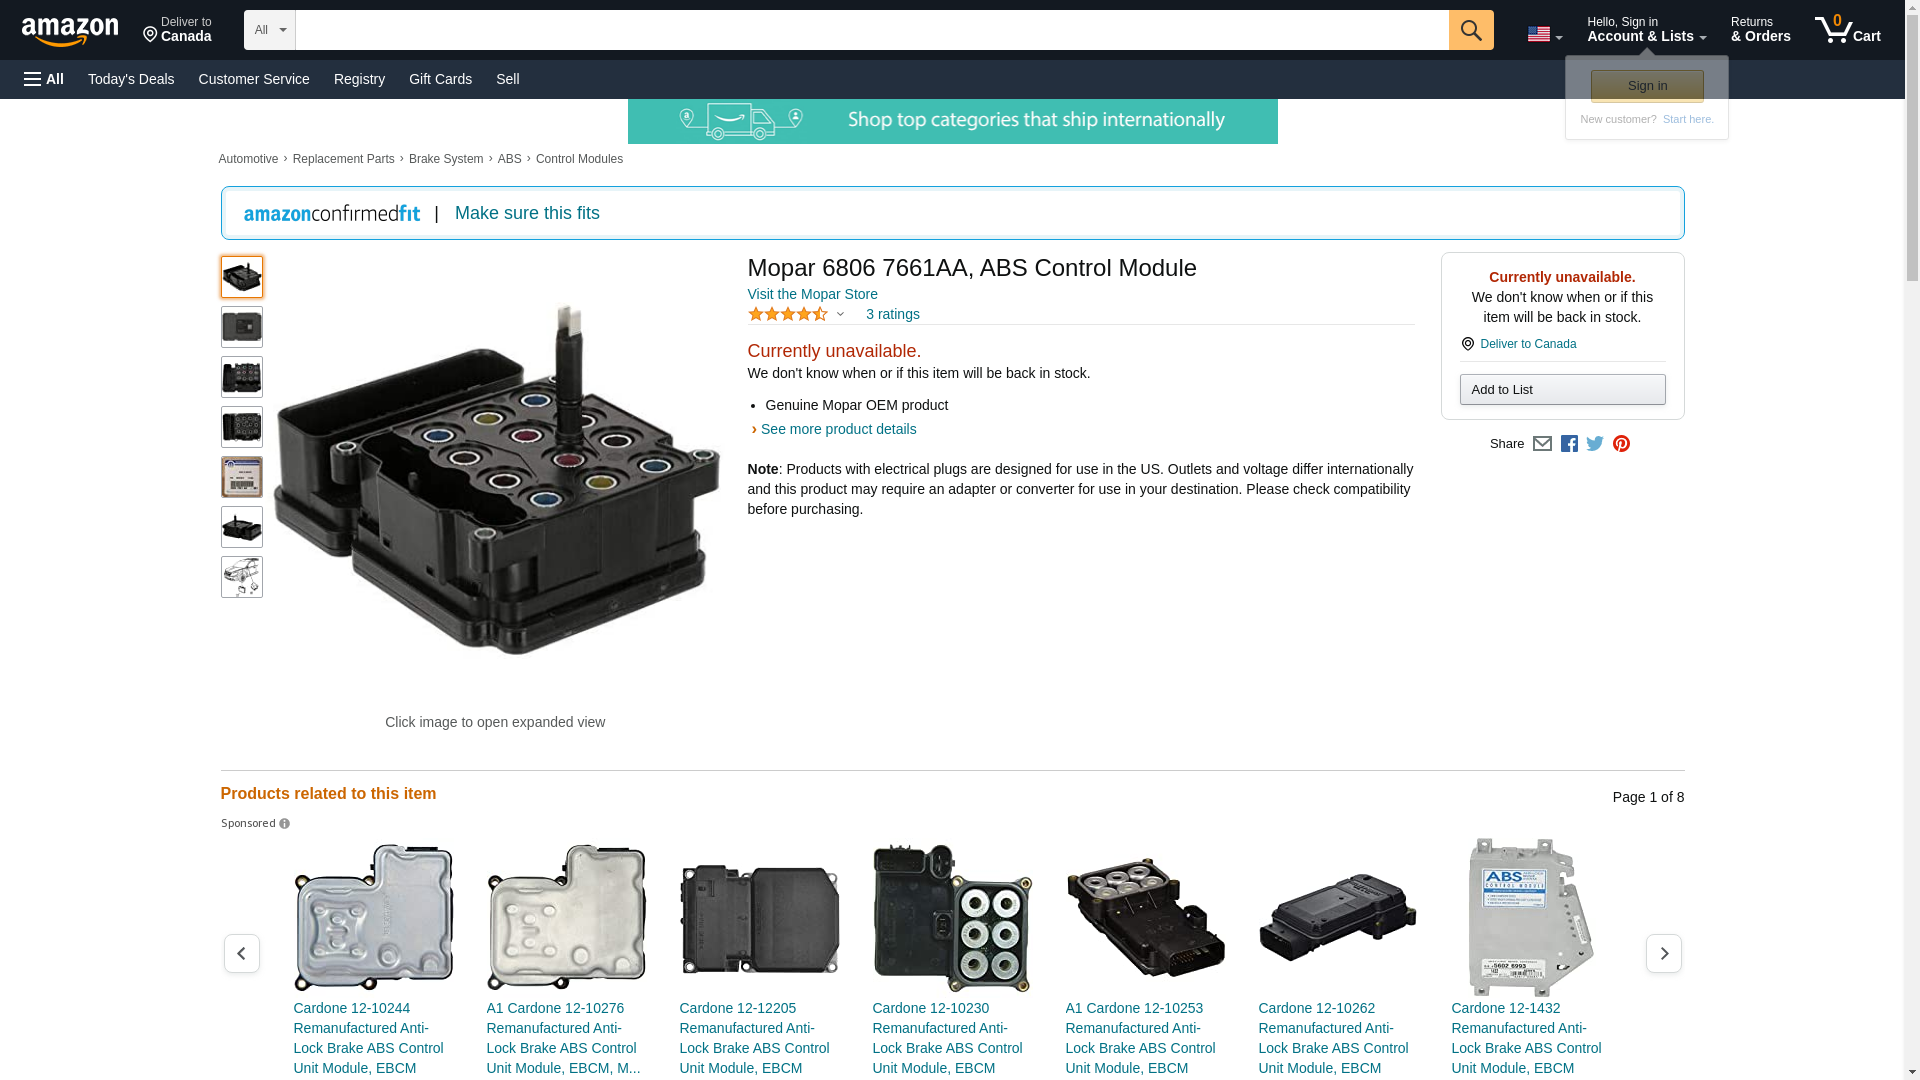Share product via email icon
Image resolution: width=1920 pixels, height=1080 pixels.
tap(1542, 444)
